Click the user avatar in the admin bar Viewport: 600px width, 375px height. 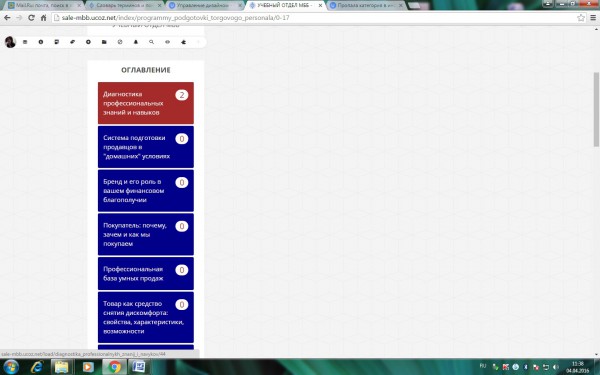tap(10, 42)
